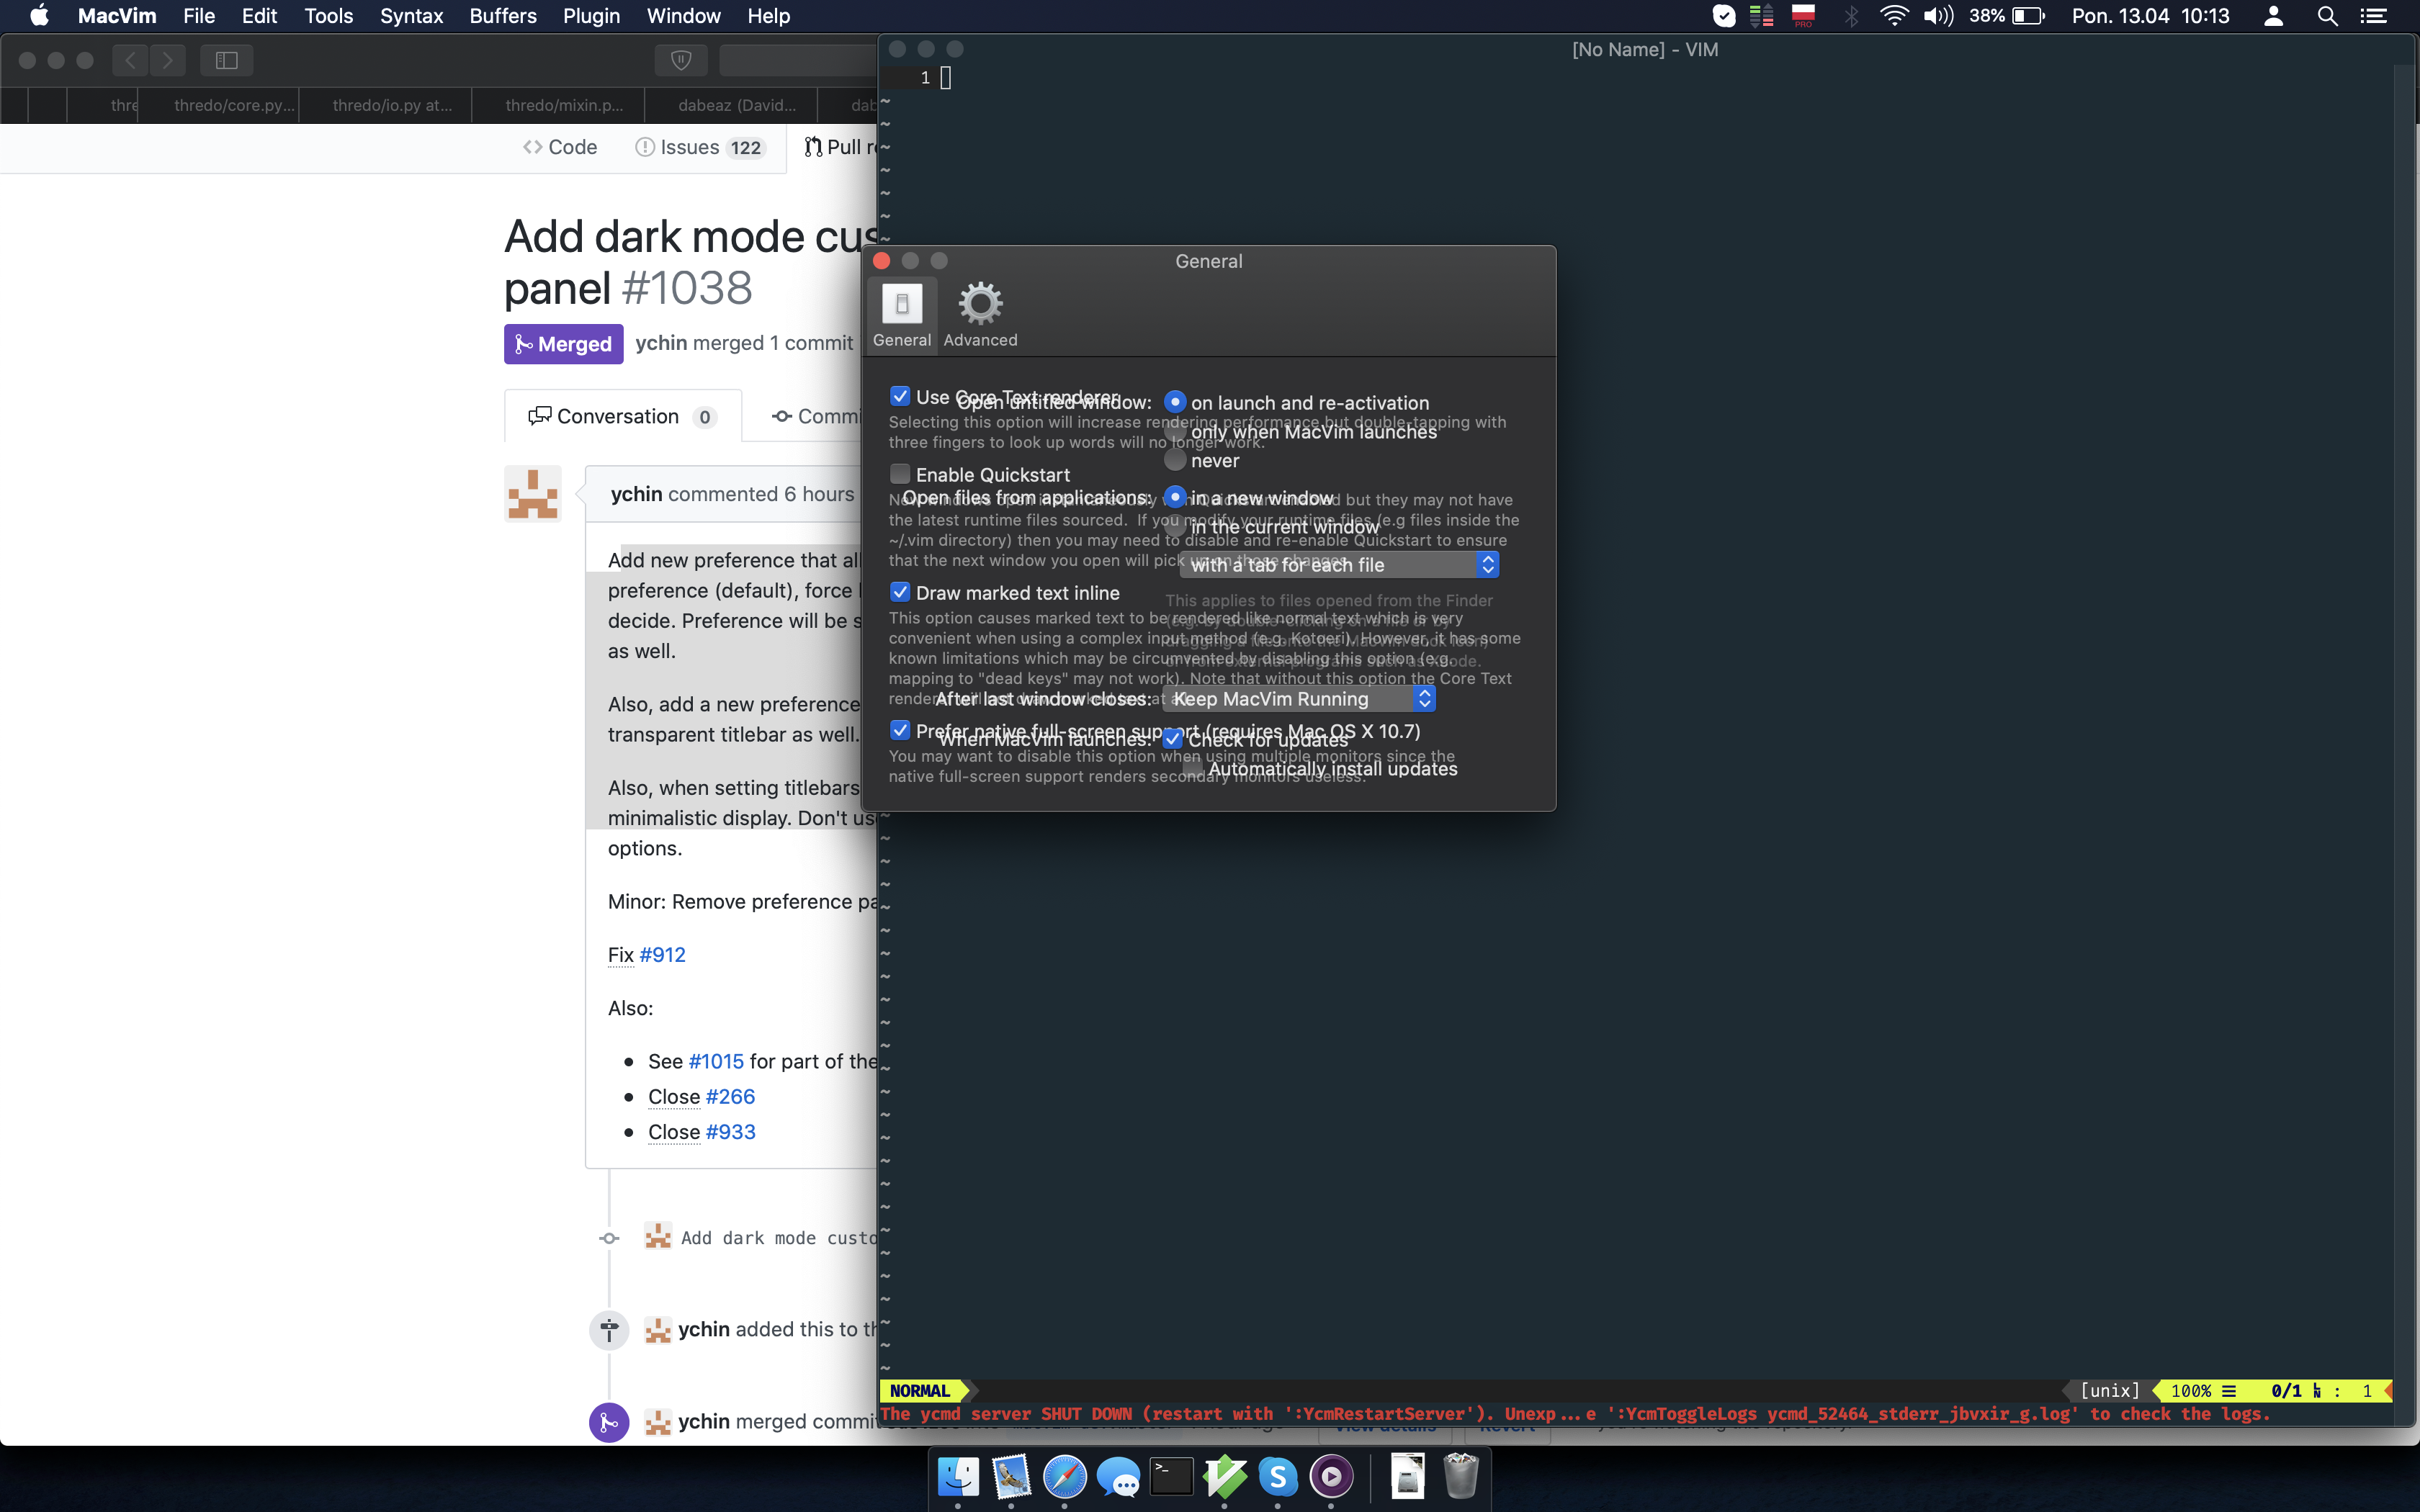
Task: Open the General preferences pane icon
Action: [x=902, y=314]
